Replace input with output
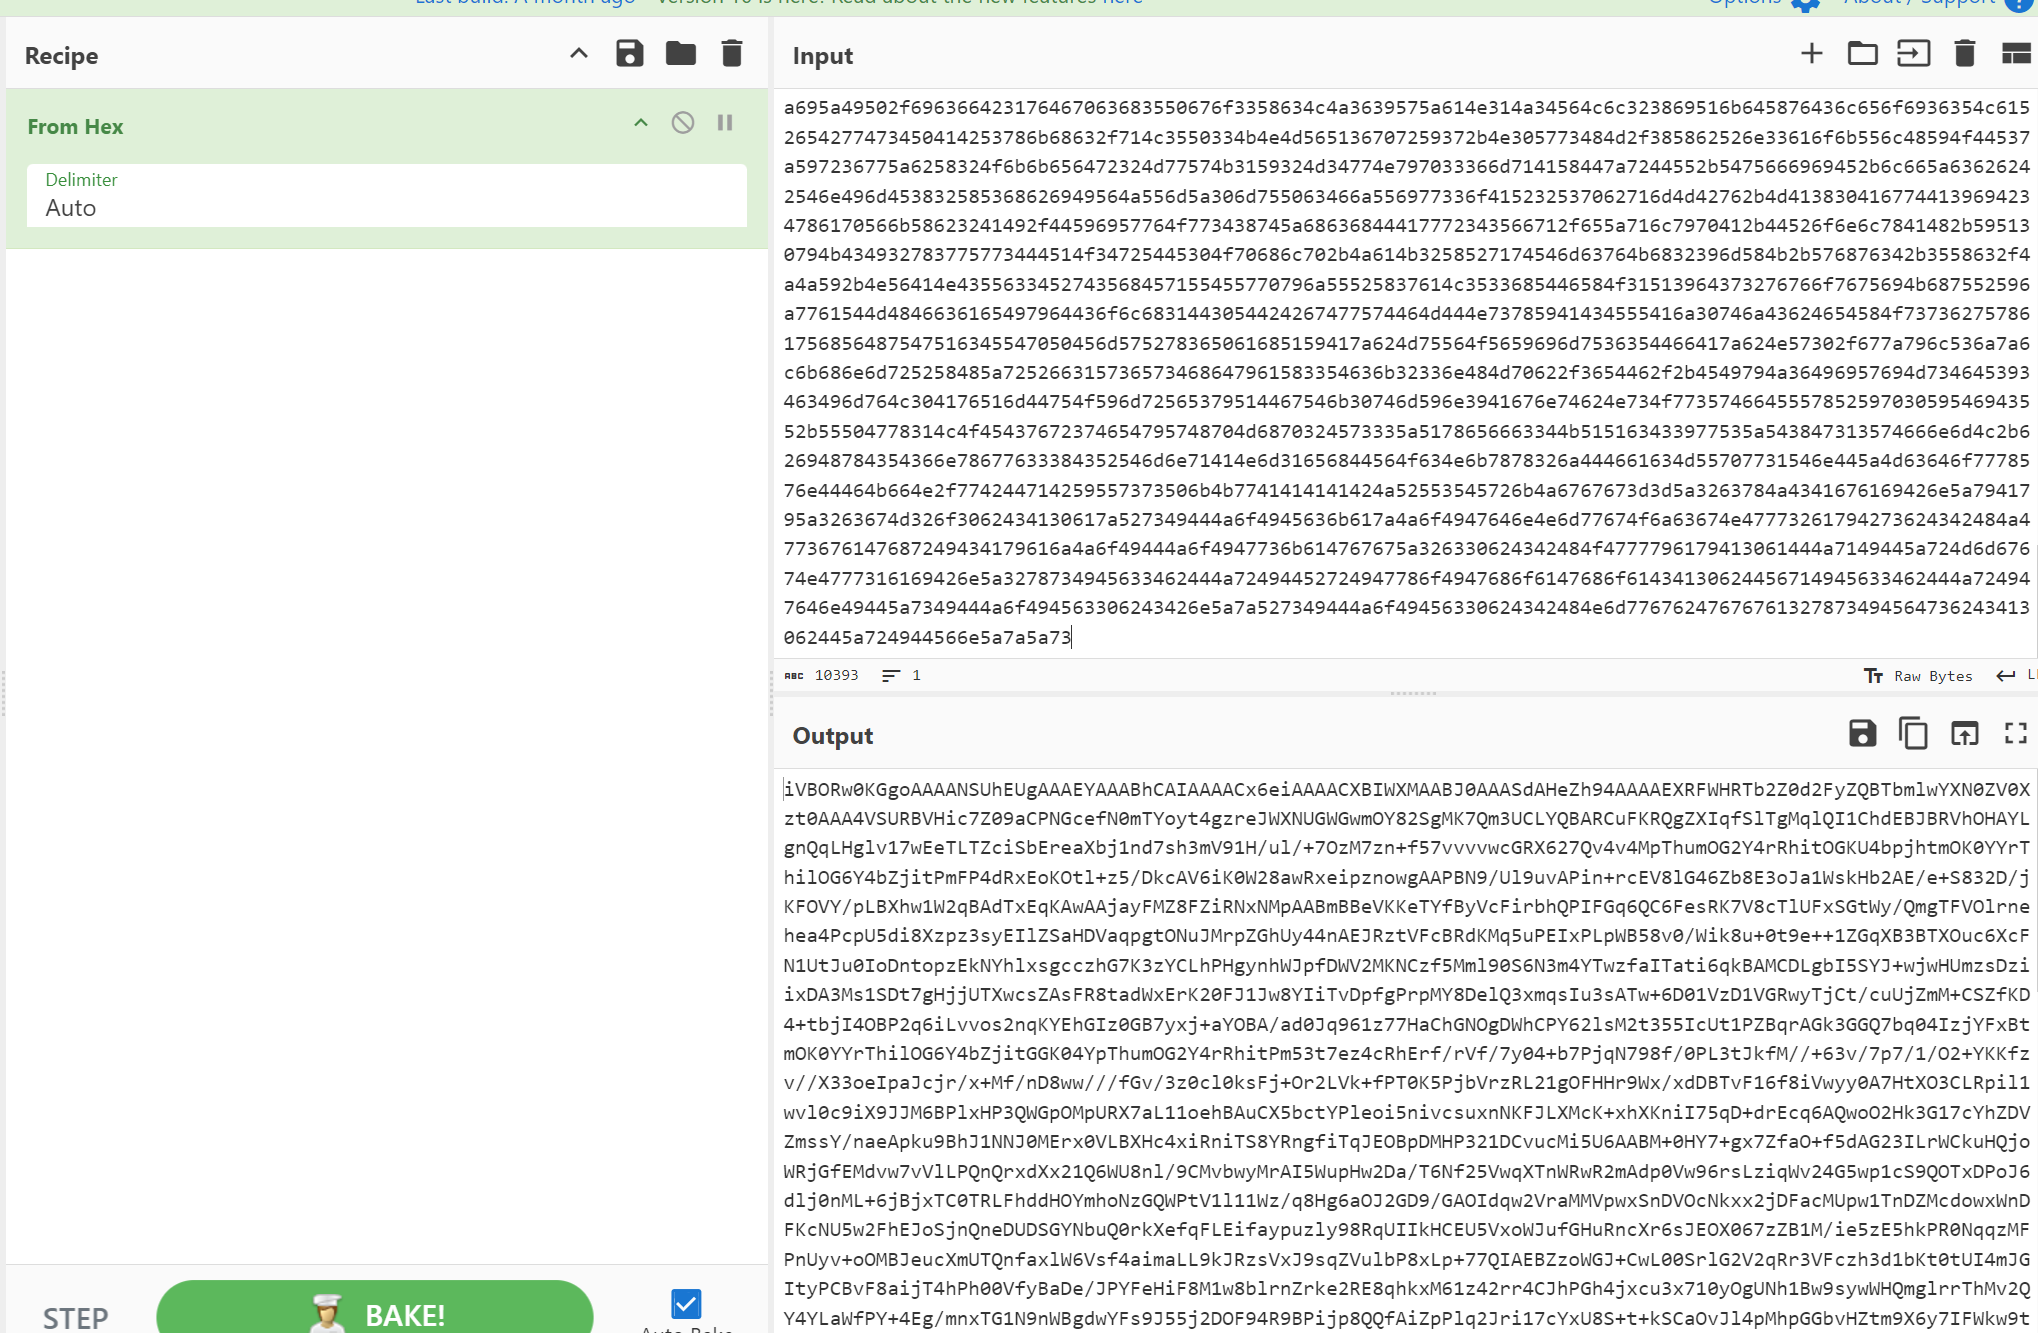This screenshot has height=1333, width=2038. tap(1964, 734)
